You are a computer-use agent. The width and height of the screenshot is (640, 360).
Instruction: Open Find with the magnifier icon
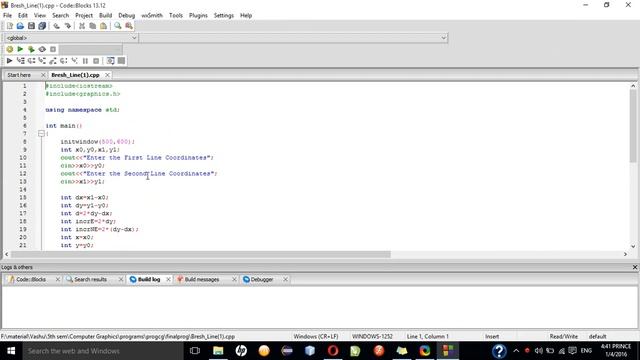(x=118, y=26)
